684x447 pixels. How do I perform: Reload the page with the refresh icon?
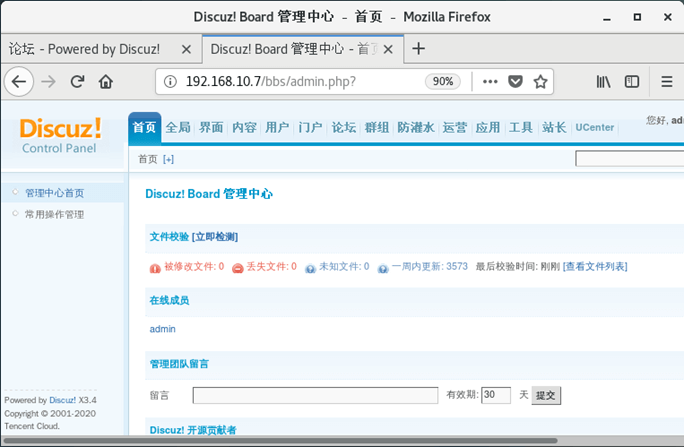pyautogui.click(x=77, y=82)
